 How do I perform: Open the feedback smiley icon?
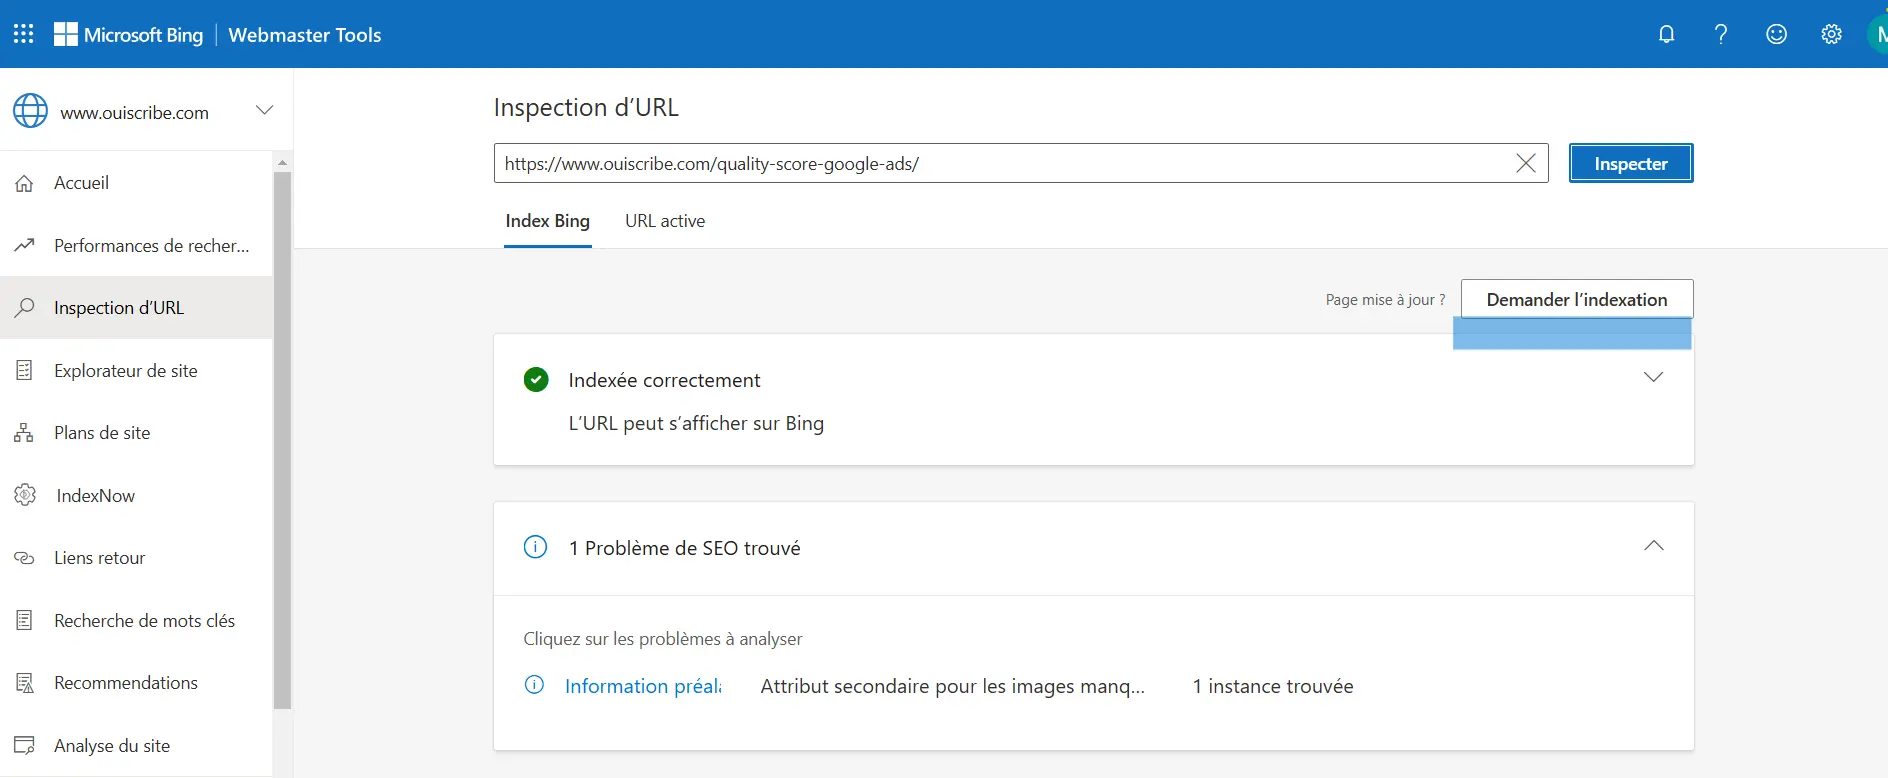[1776, 34]
